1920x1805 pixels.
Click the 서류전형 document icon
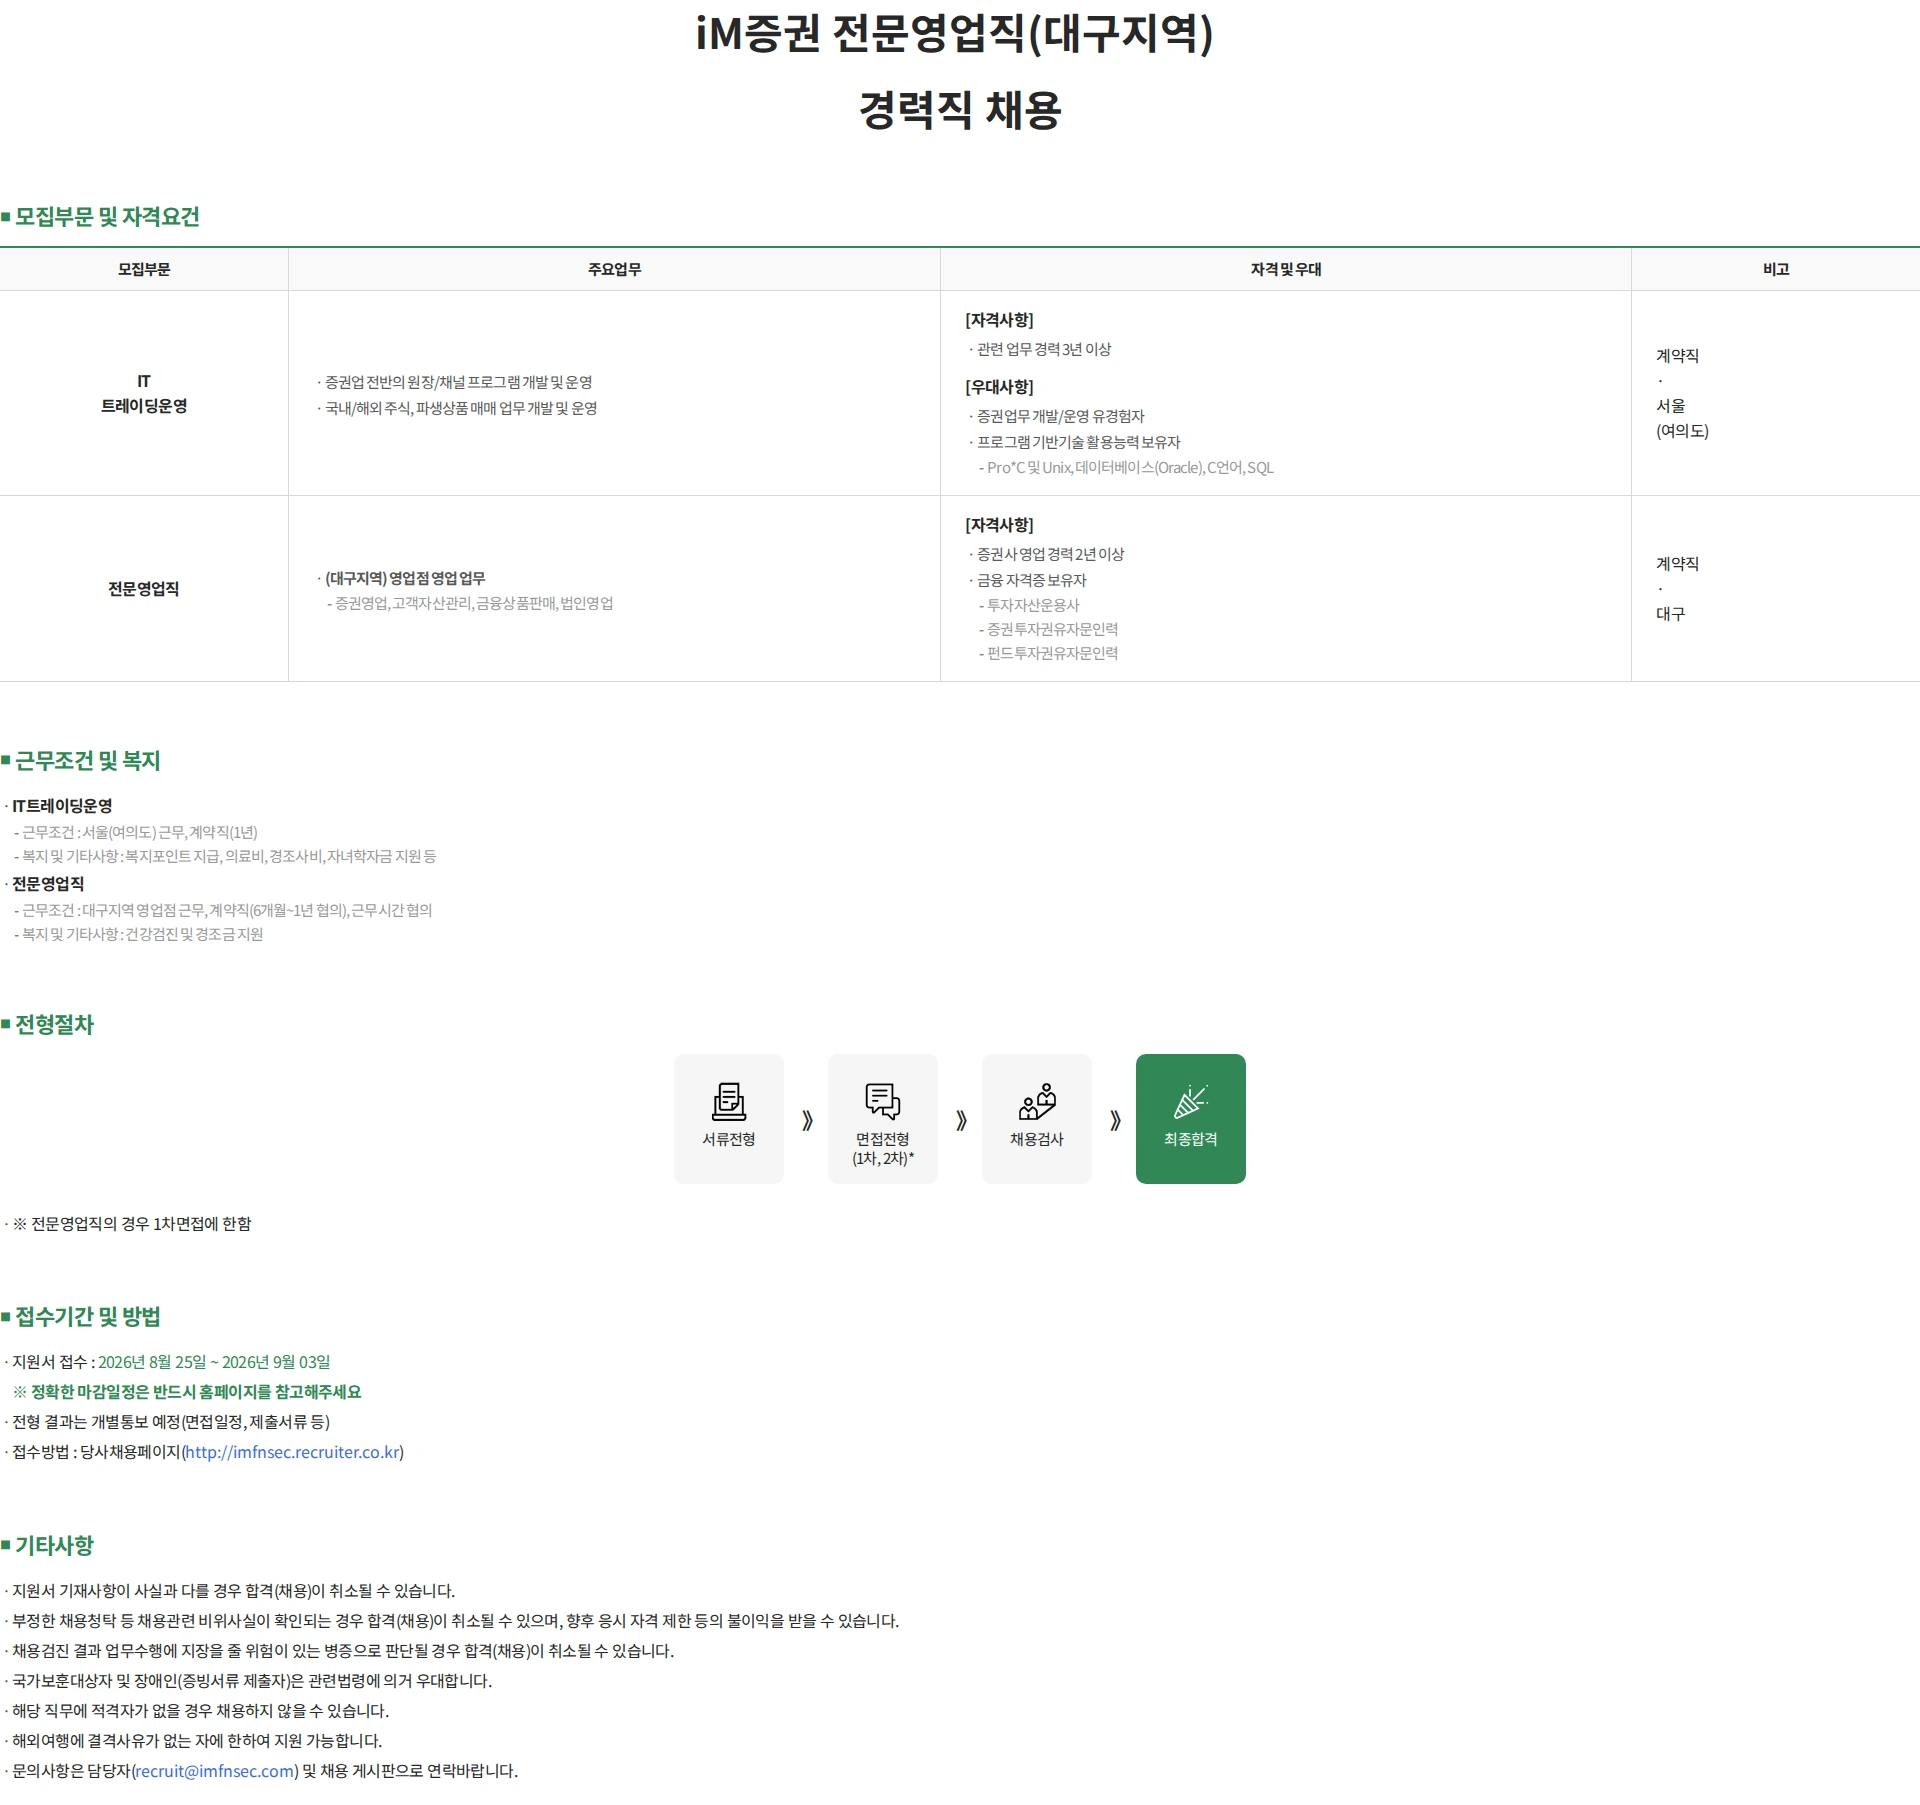(x=729, y=1101)
